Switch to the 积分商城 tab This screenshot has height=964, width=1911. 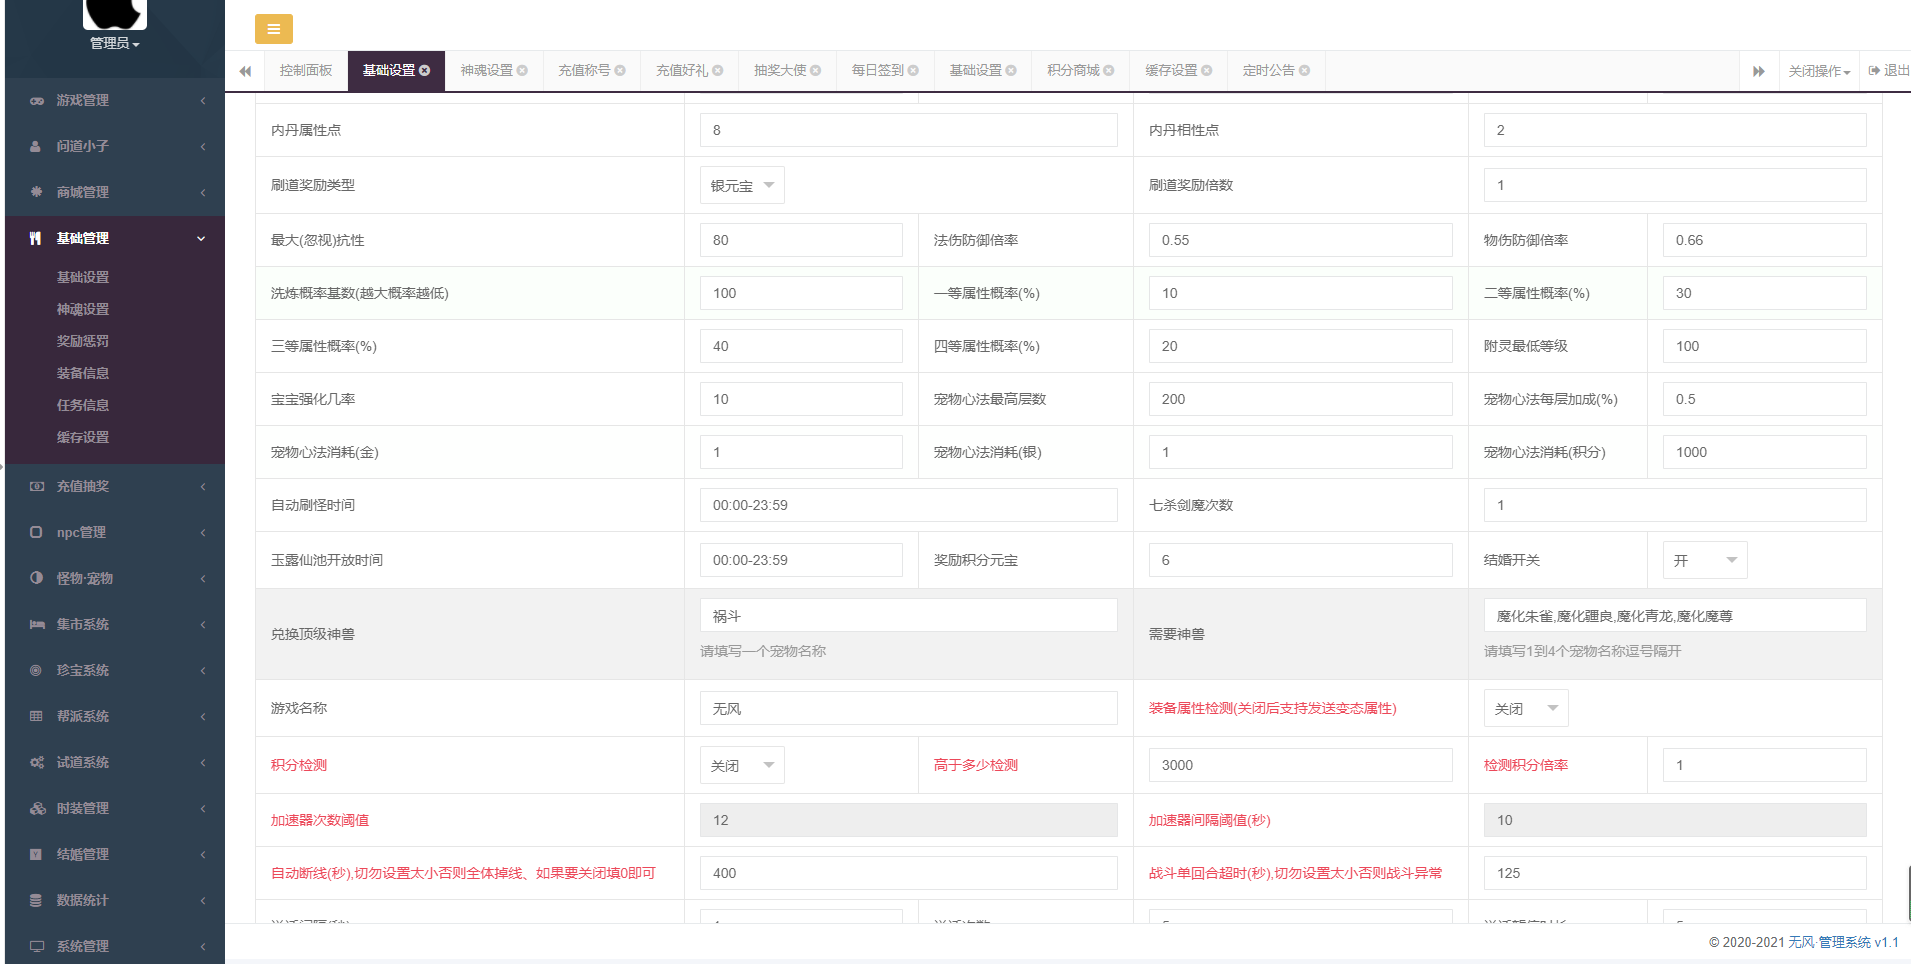(1073, 70)
